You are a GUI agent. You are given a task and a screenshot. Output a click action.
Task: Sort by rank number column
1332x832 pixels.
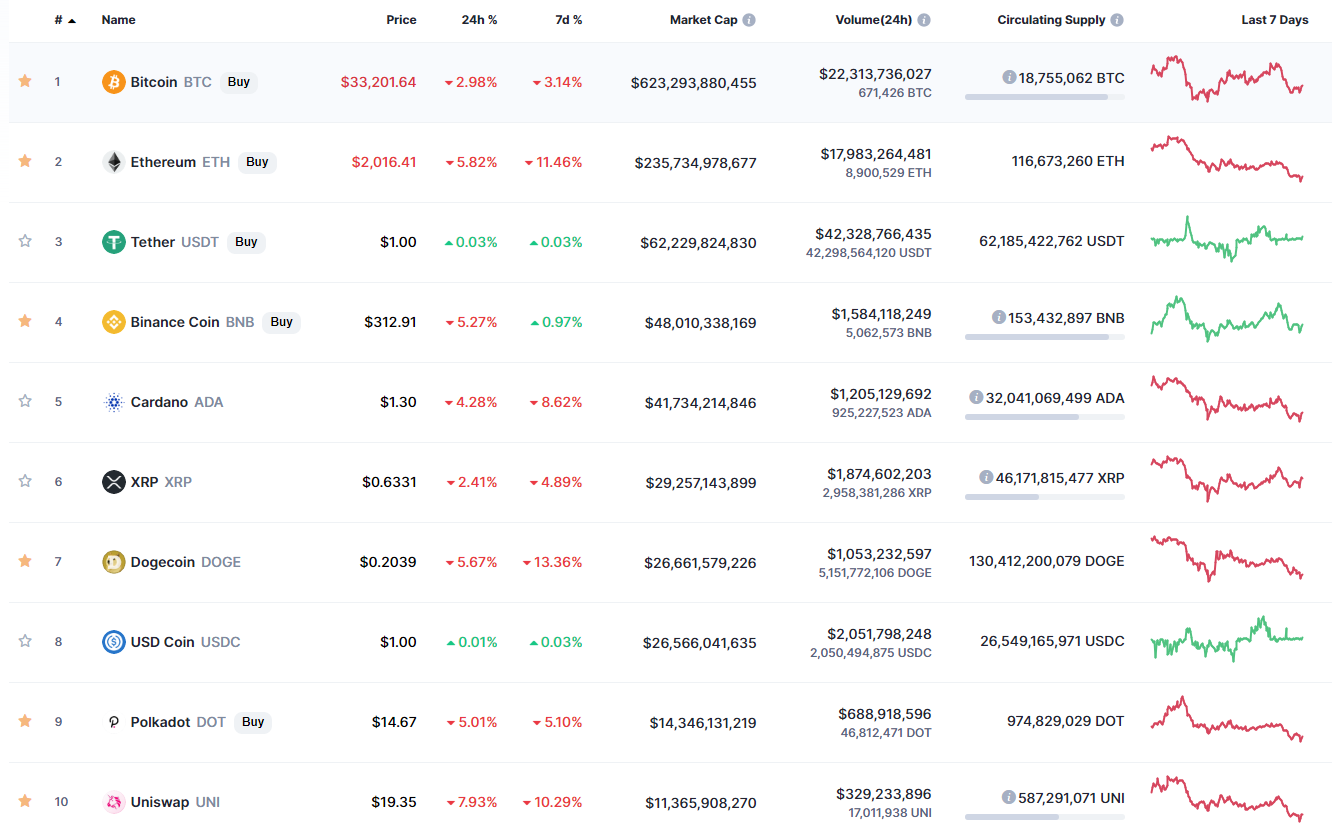[x=65, y=20]
